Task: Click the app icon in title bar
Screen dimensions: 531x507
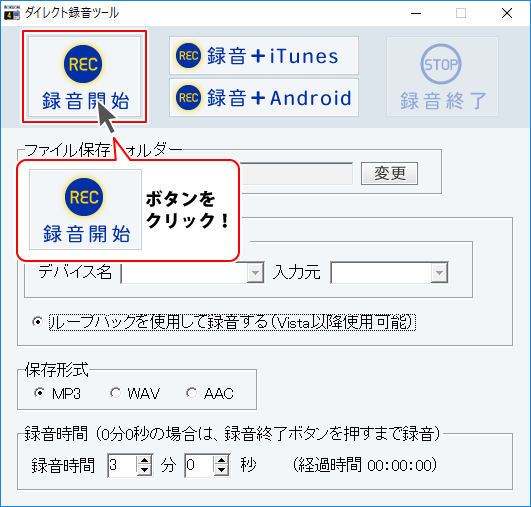Action: click(12, 13)
